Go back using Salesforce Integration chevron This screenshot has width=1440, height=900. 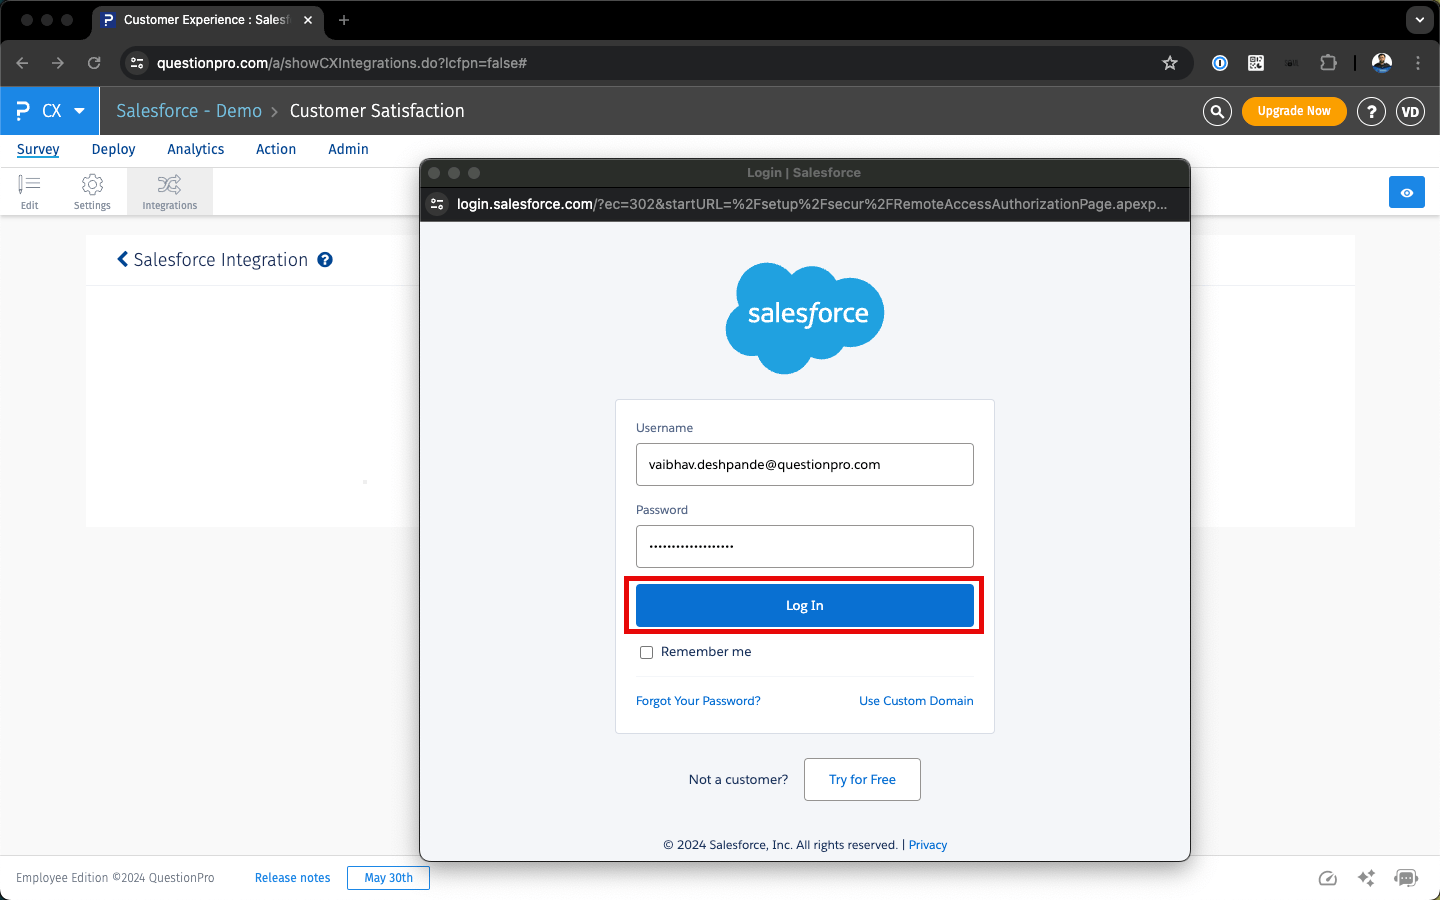tap(123, 260)
